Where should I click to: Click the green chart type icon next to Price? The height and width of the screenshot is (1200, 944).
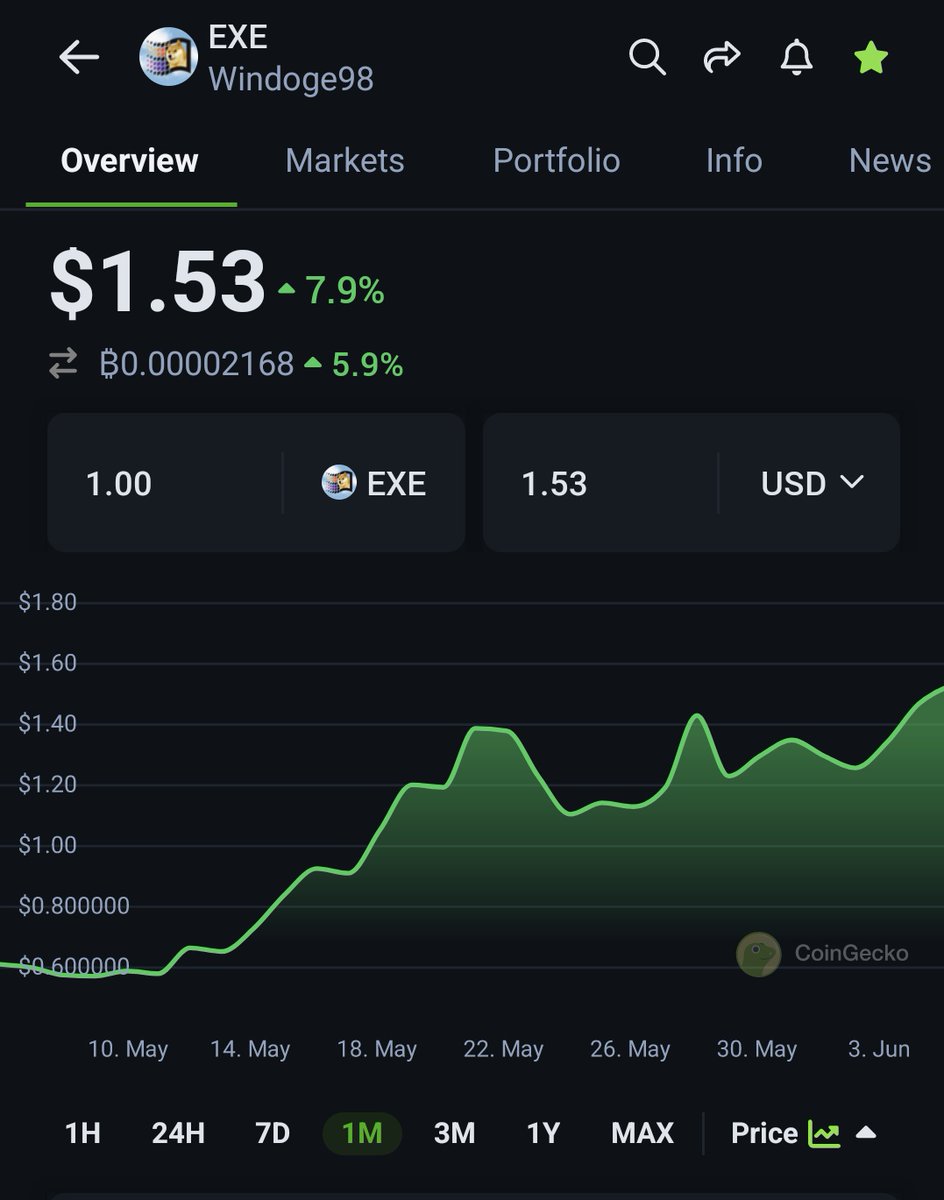pos(823,1133)
